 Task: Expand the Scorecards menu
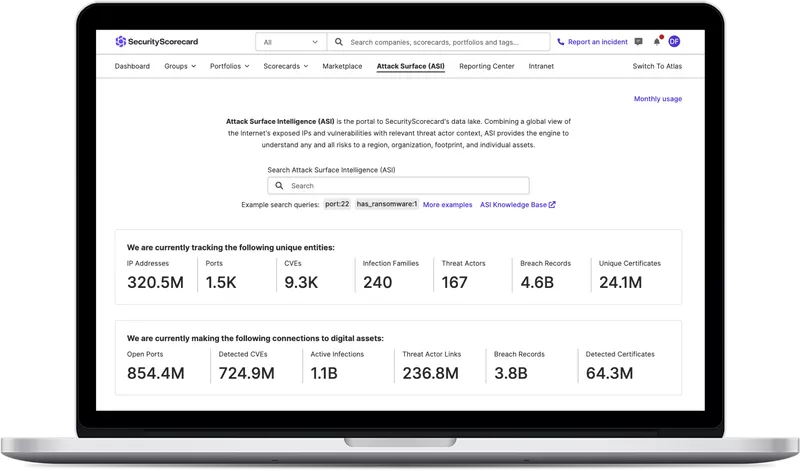(x=286, y=66)
